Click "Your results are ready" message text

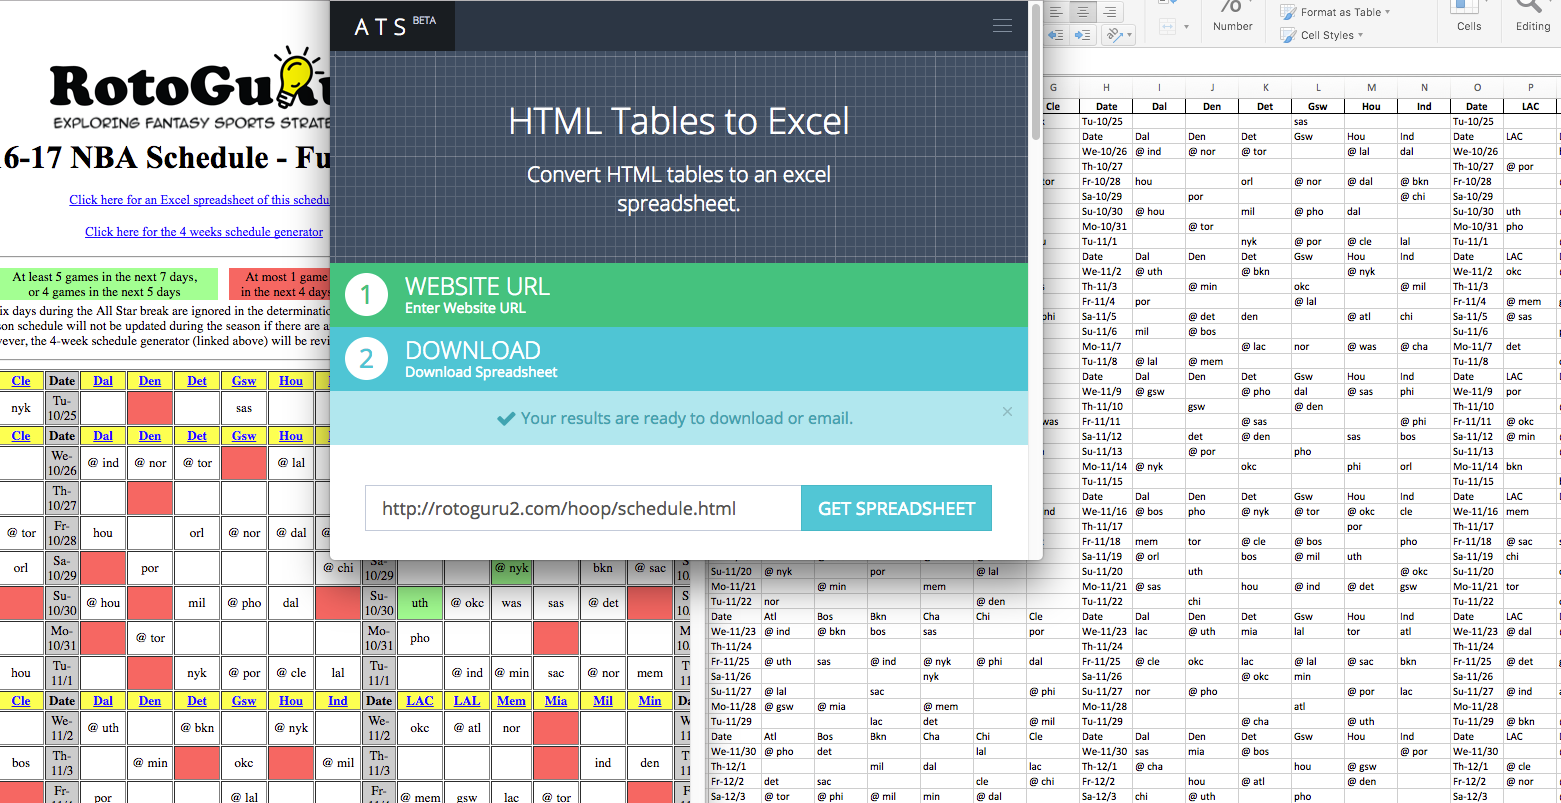point(687,418)
